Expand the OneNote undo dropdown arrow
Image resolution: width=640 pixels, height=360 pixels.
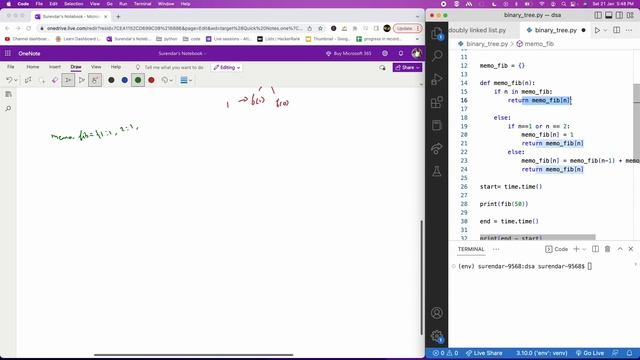[16, 80]
